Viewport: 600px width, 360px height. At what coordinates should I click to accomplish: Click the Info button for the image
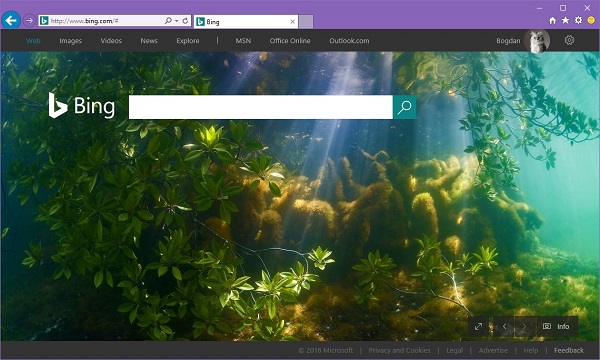click(557, 326)
